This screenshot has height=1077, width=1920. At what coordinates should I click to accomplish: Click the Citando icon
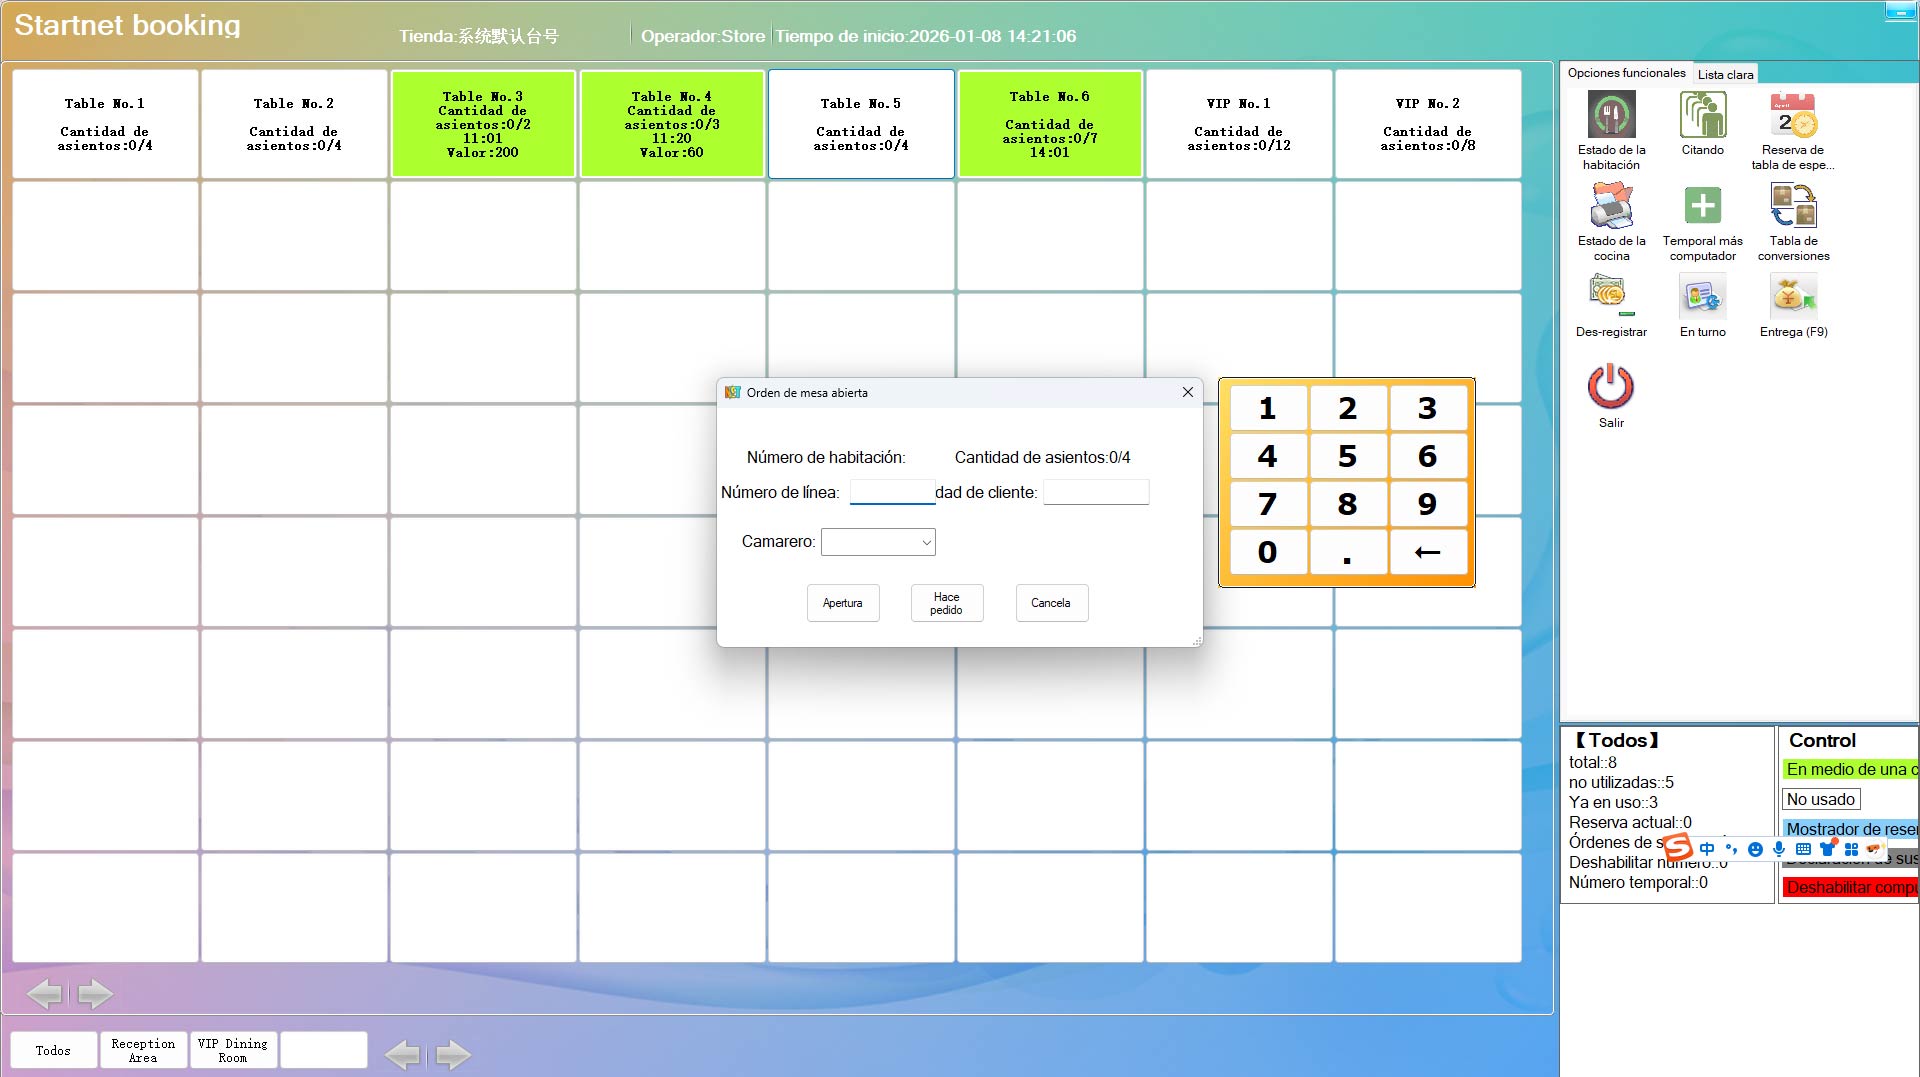click(x=1702, y=115)
